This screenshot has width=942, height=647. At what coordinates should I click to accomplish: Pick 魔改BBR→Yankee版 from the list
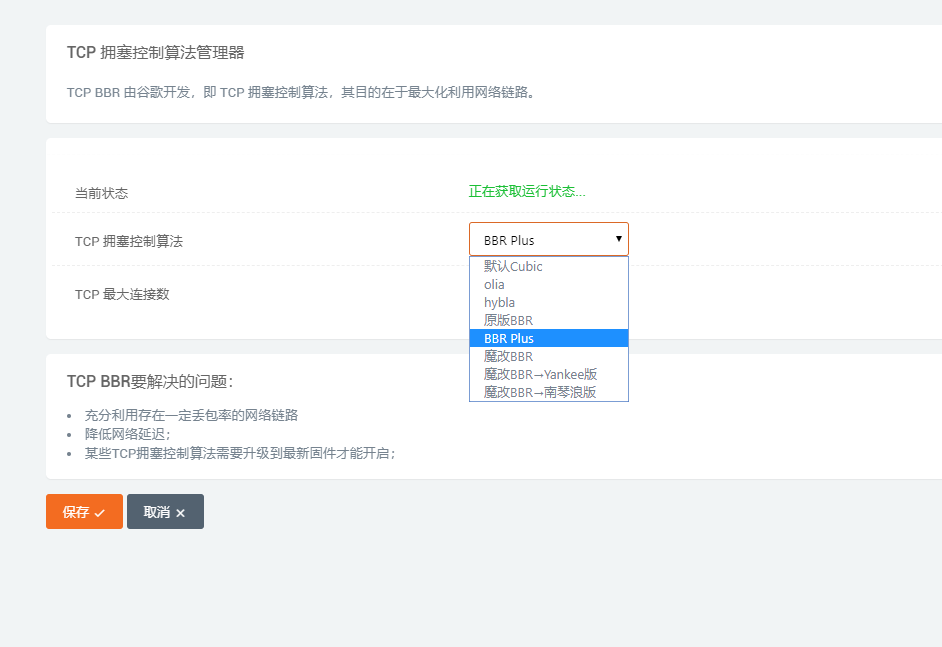[541, 374]
